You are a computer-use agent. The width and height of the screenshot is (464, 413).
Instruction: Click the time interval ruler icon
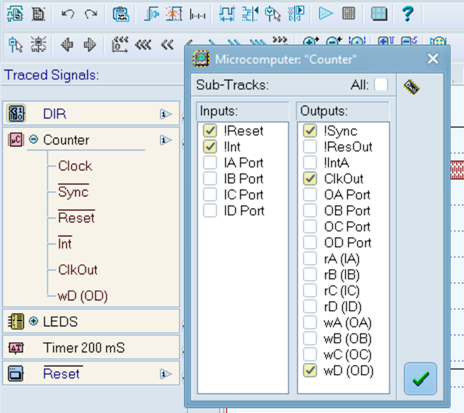coord(197,15)
